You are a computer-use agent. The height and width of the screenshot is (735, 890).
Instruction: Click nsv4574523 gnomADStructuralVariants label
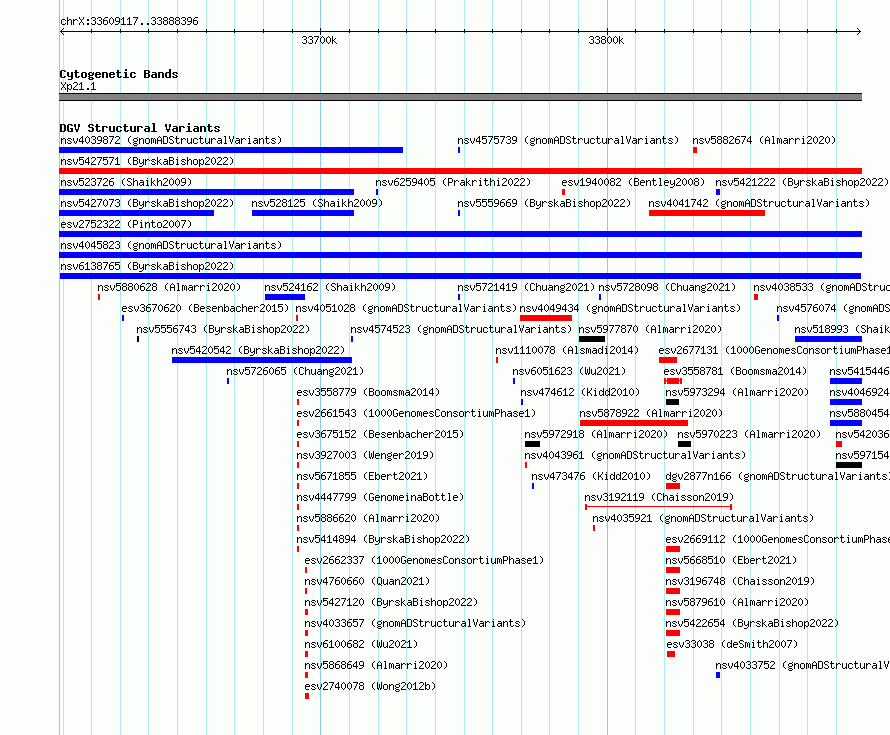pyautogui.click(x=461, y=329)
